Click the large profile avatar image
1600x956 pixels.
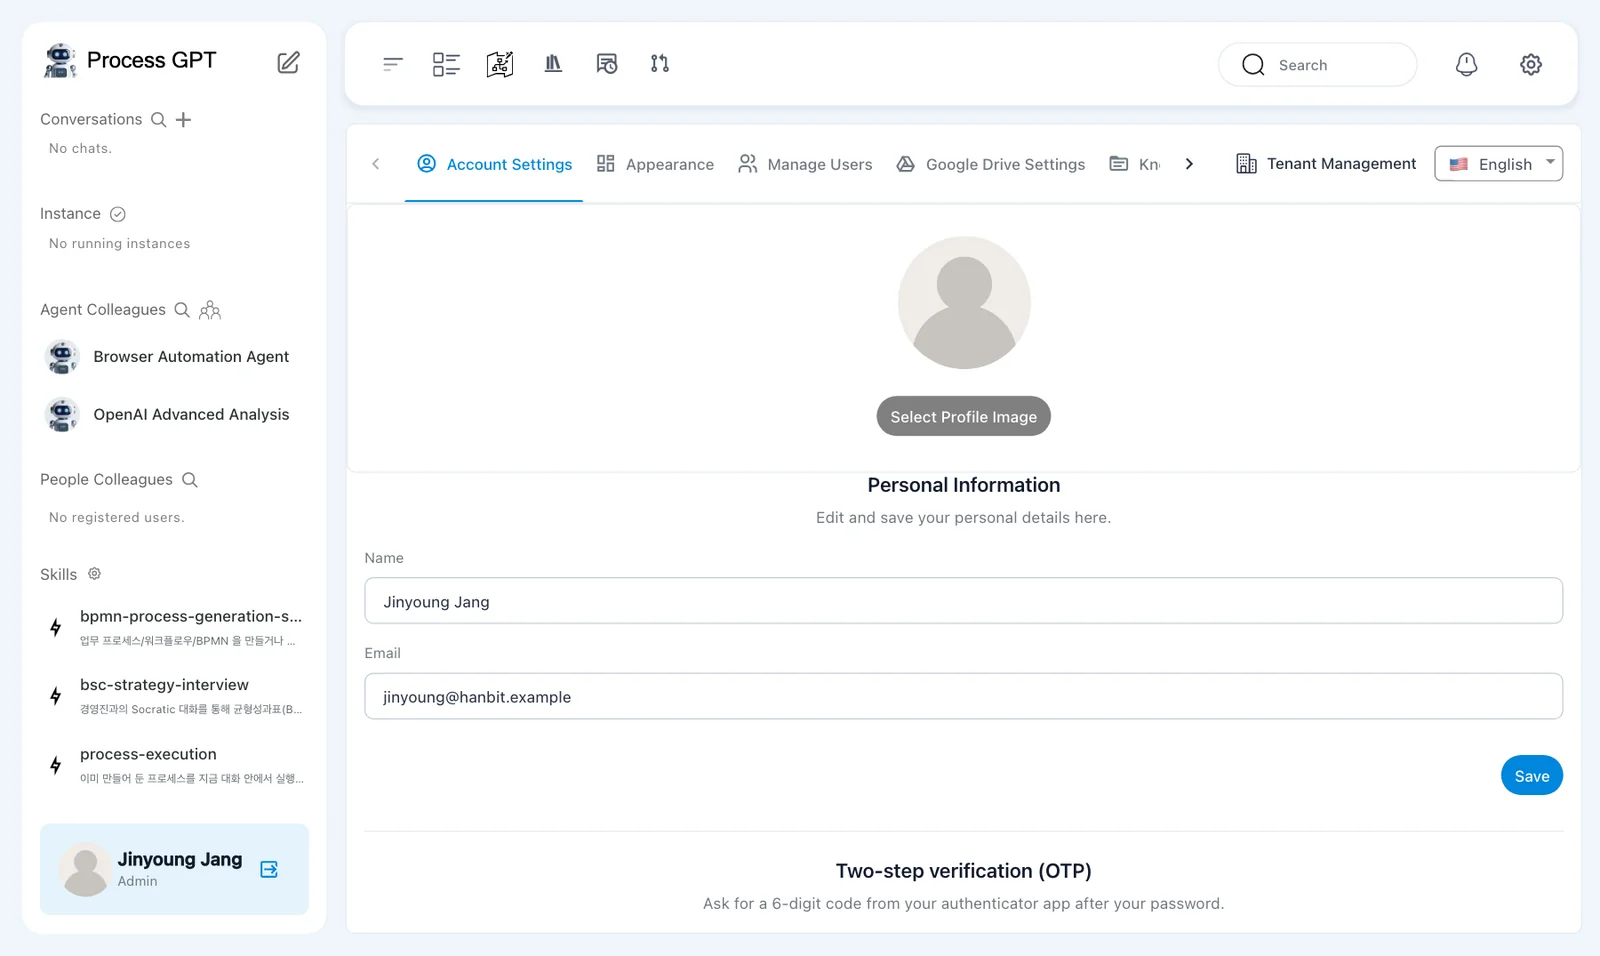[964, 303]
